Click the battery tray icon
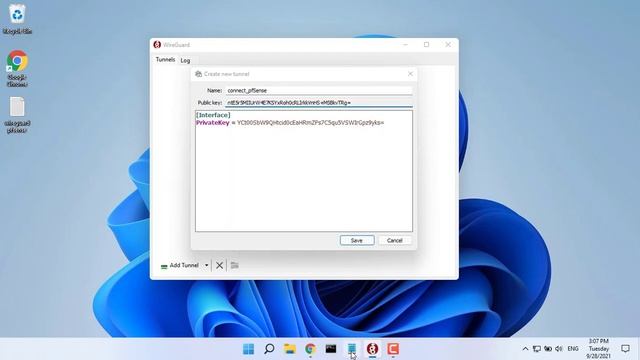640x360 pixels. click(548, 349)
